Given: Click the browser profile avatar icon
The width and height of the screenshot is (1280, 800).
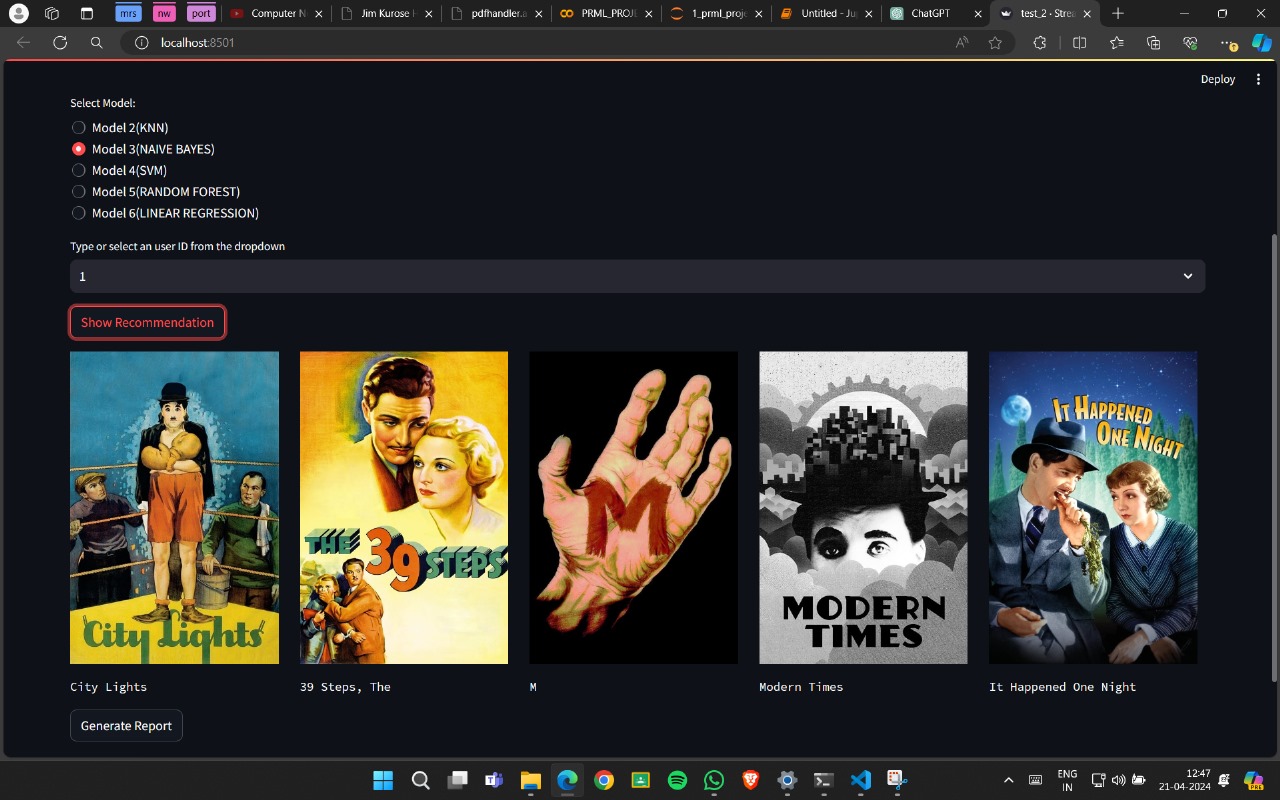Looking at the screenshot, I should 18,14.
